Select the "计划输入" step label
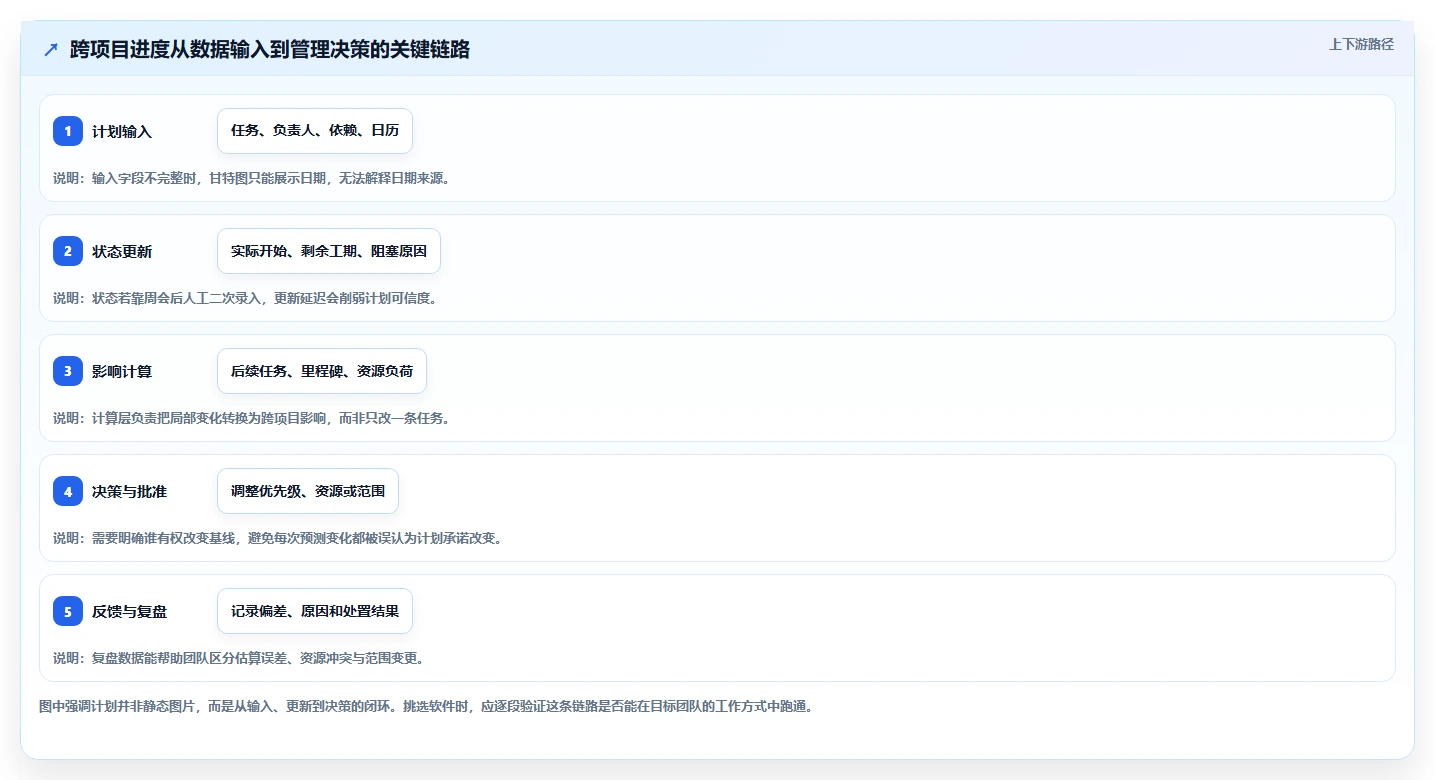The width and height of the screenshot is (1435, 780). tap(122, 132)
